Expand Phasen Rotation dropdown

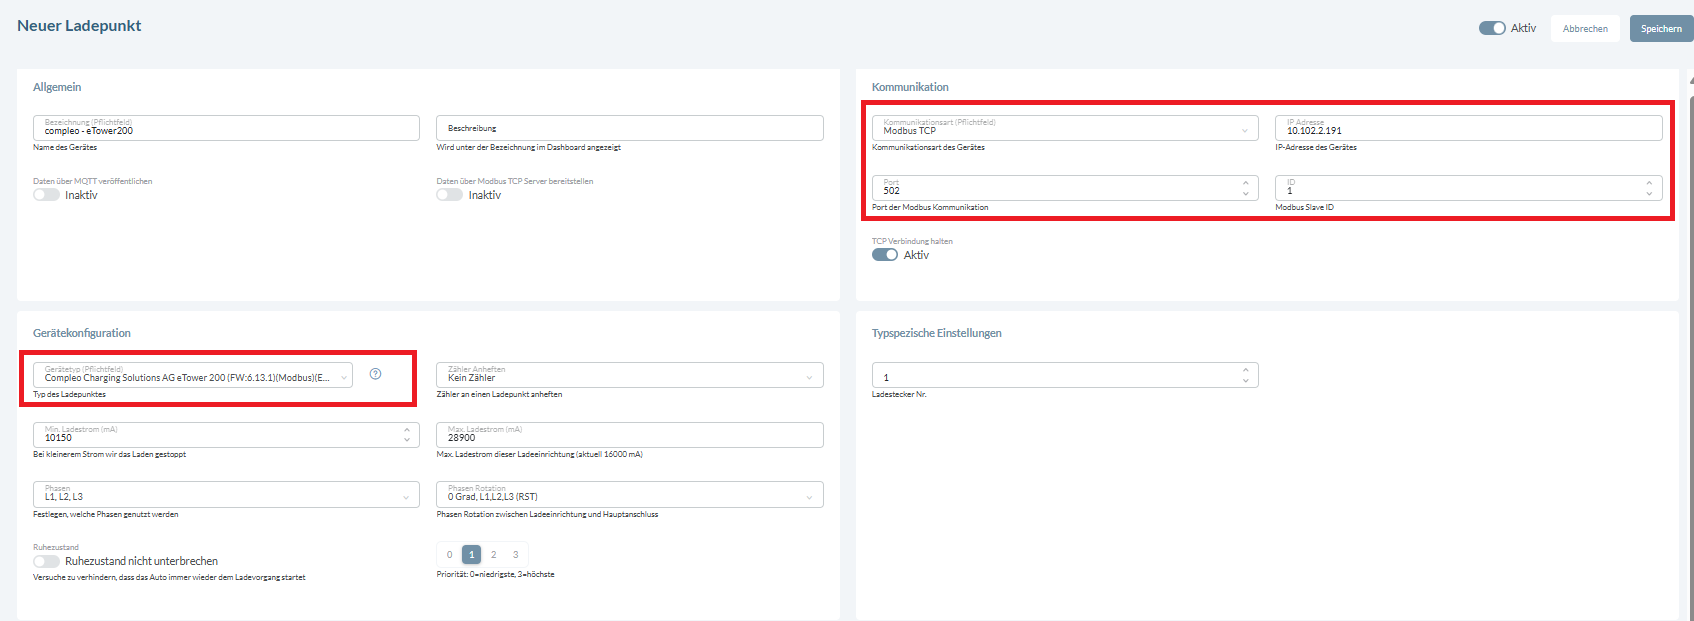click(x=629, y=494)
